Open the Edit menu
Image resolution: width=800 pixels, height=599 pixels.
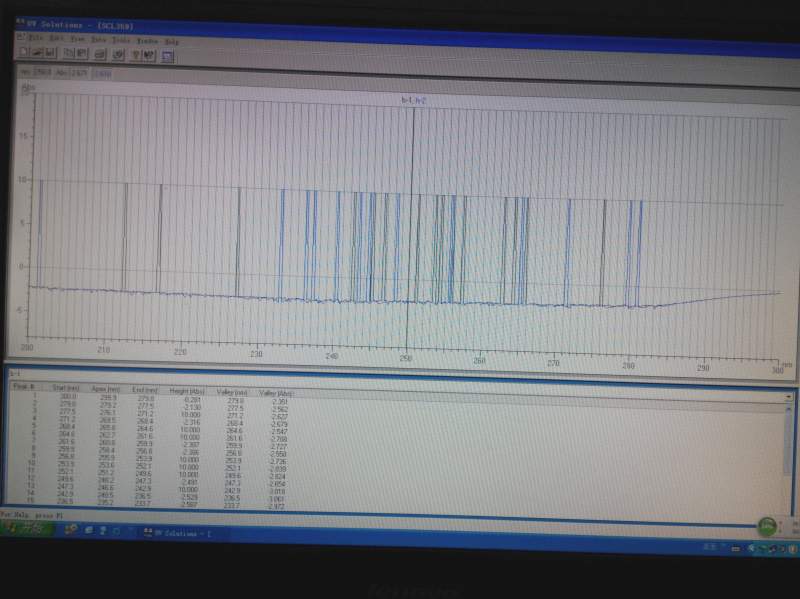(57, 38)
